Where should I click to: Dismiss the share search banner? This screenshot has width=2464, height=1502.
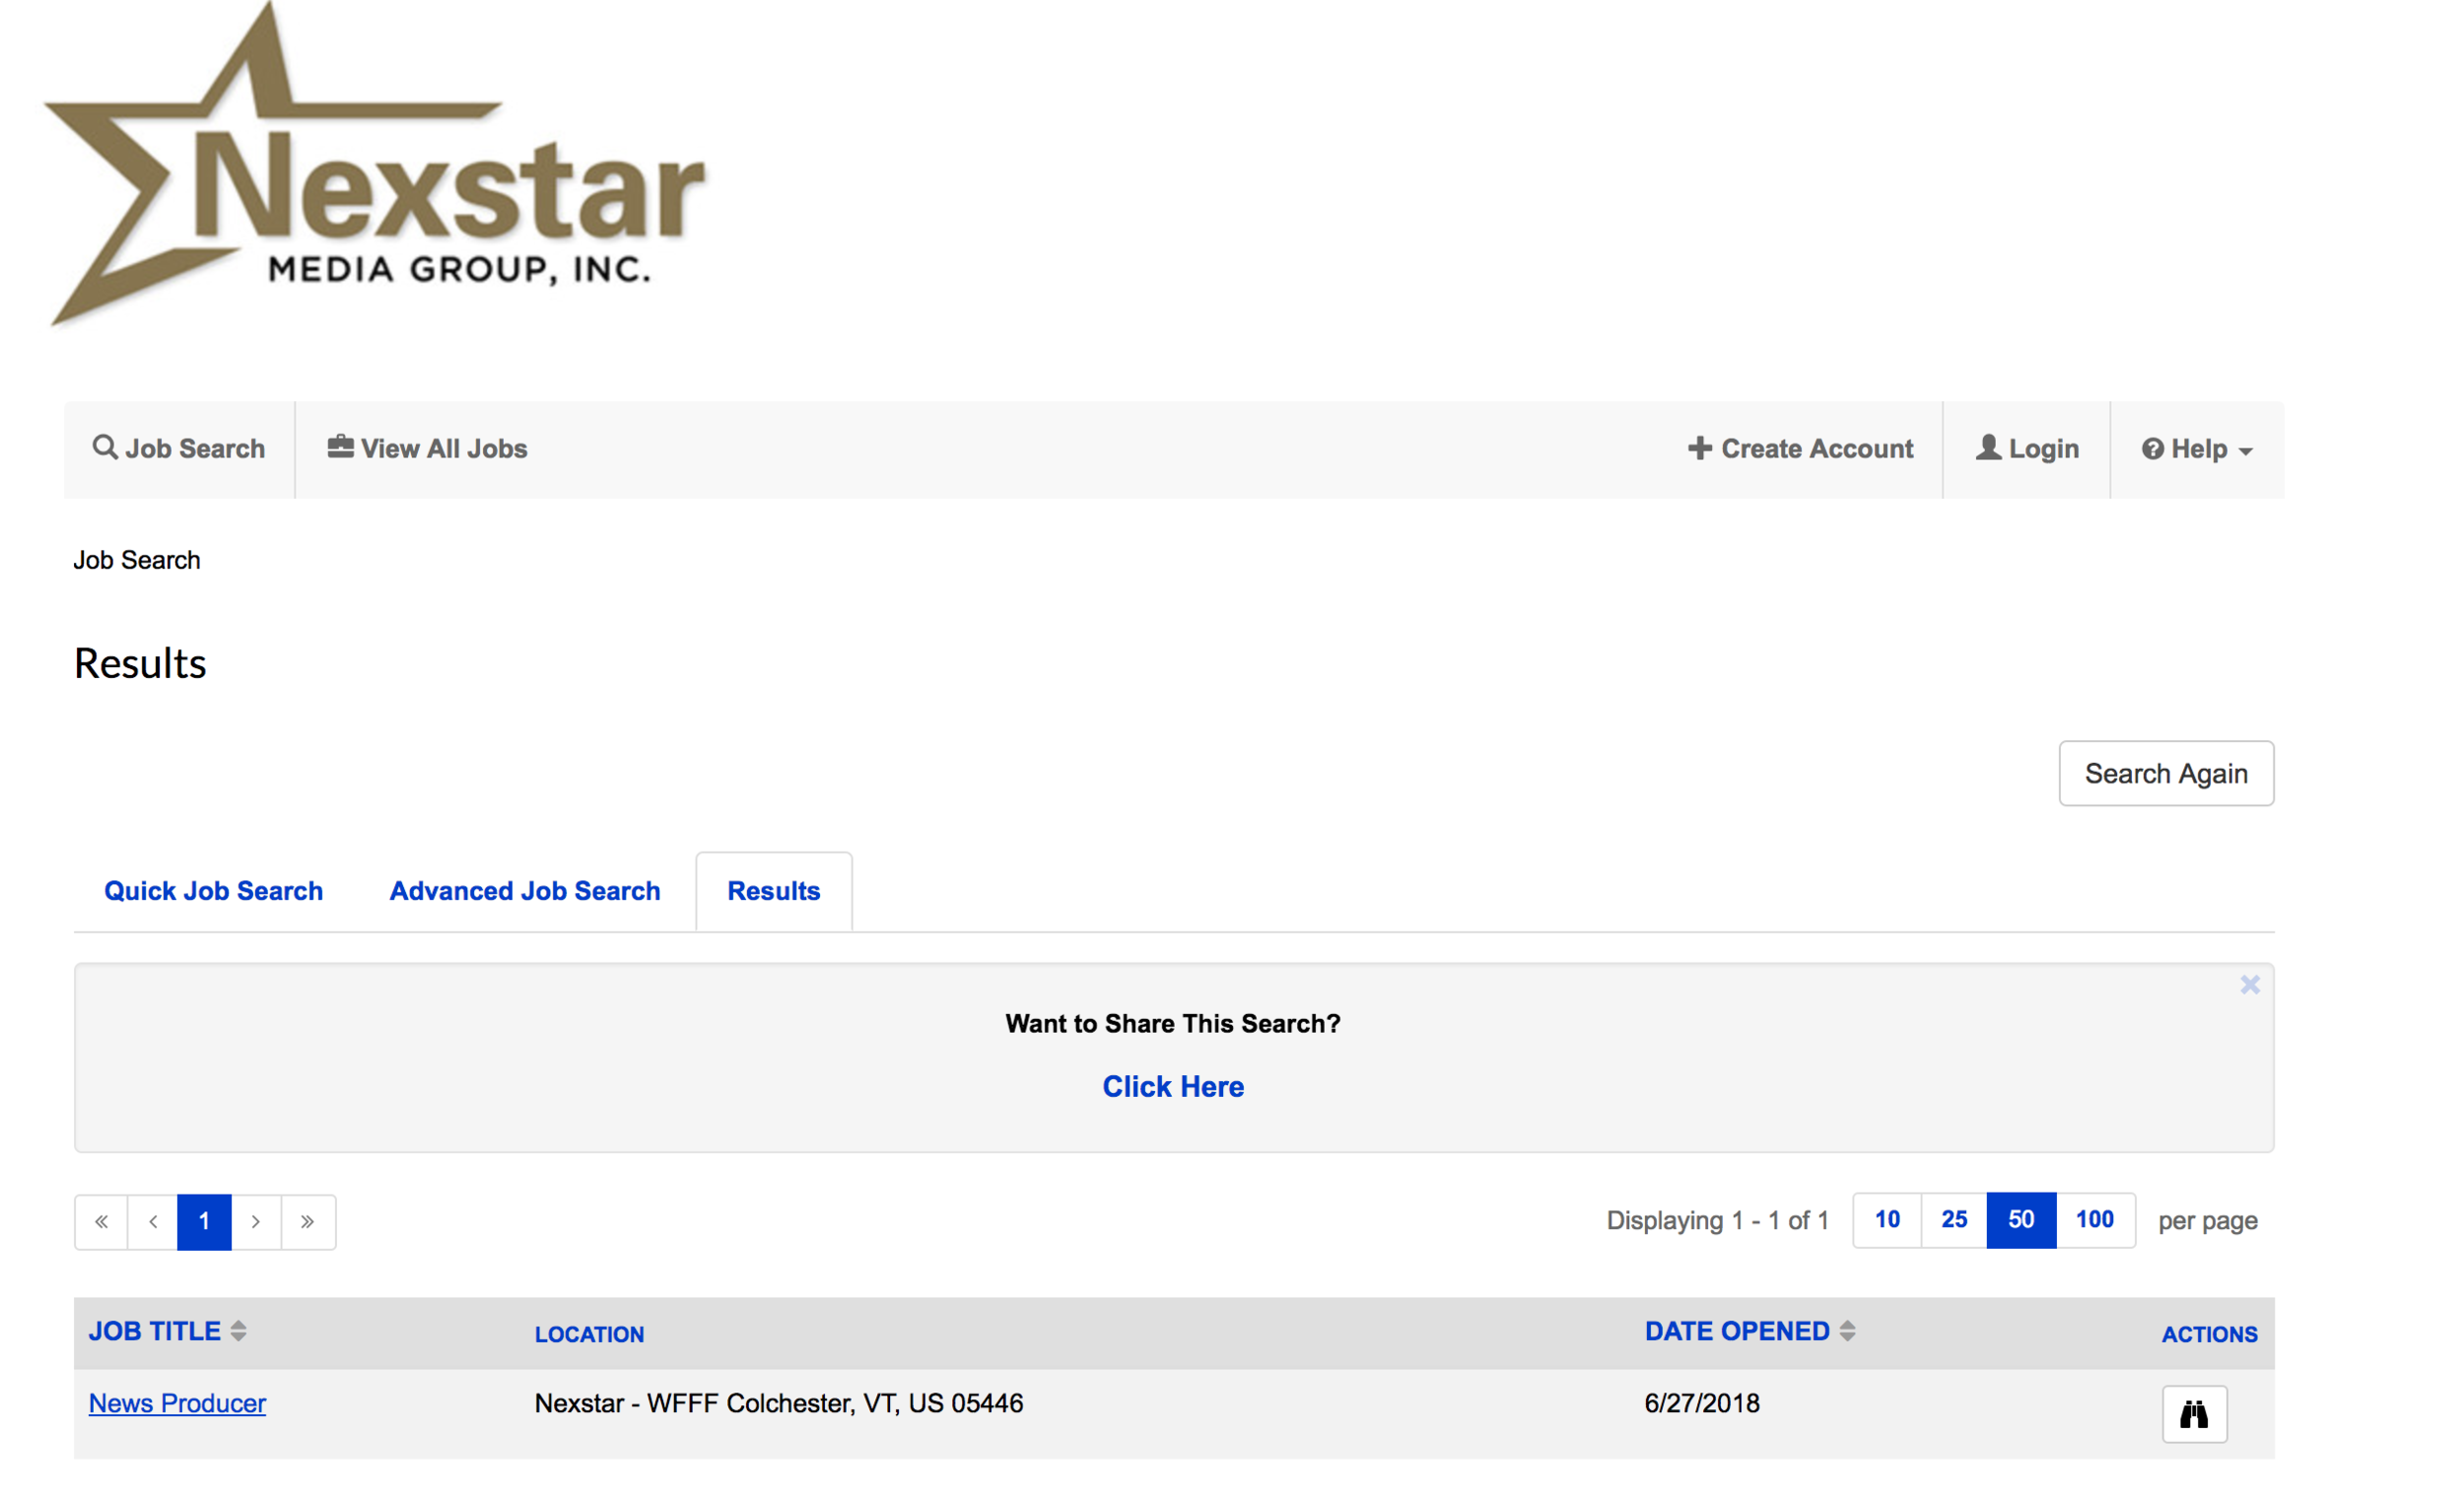[x=2249, y=985]
